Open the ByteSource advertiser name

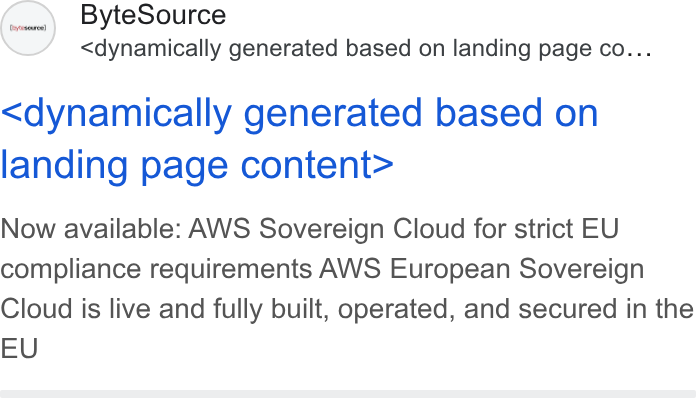(153, 15)
